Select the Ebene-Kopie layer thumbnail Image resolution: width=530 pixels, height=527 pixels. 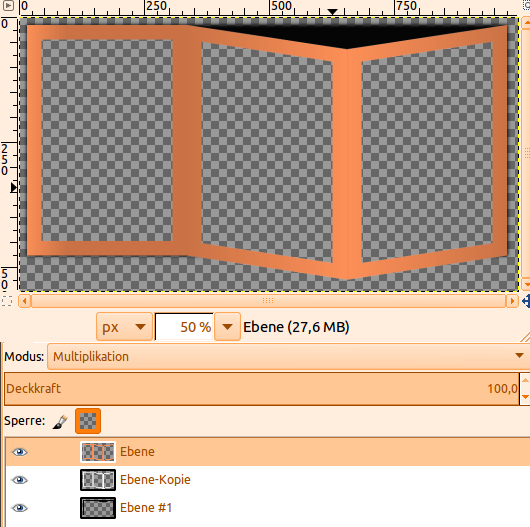tap(98, 480)
